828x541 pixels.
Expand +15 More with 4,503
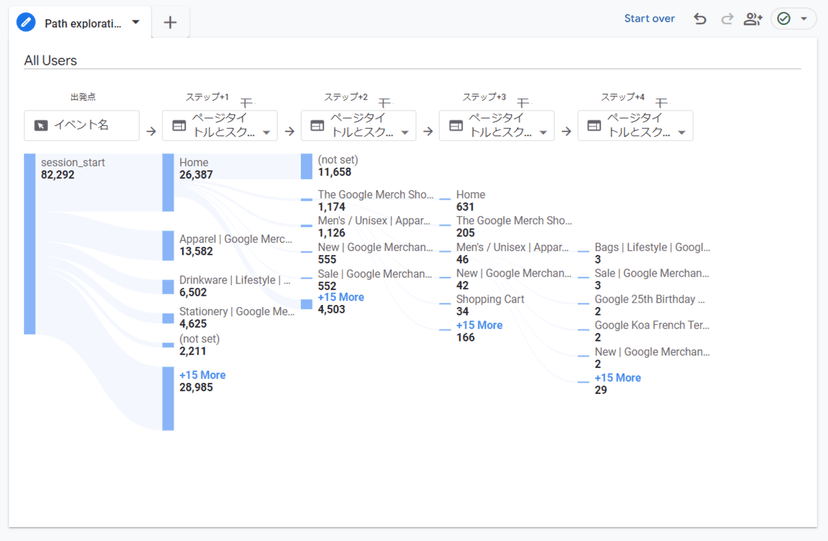[341, 297]
